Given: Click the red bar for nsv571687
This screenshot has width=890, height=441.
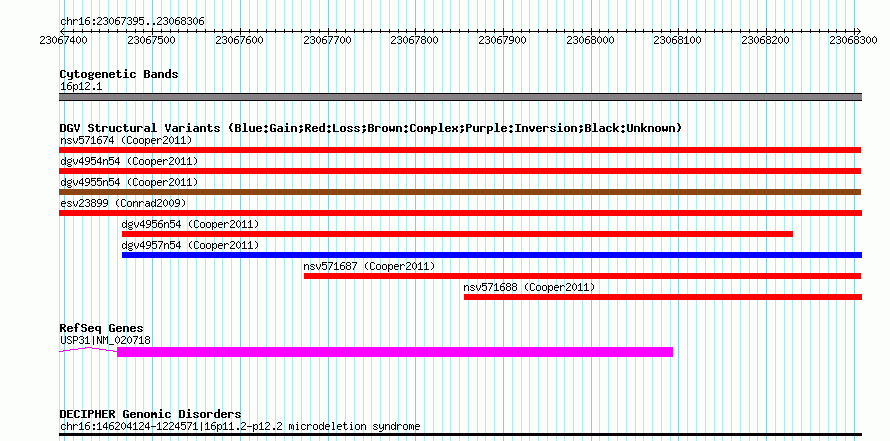Looking at the screenshot, I should pos(582,276).
